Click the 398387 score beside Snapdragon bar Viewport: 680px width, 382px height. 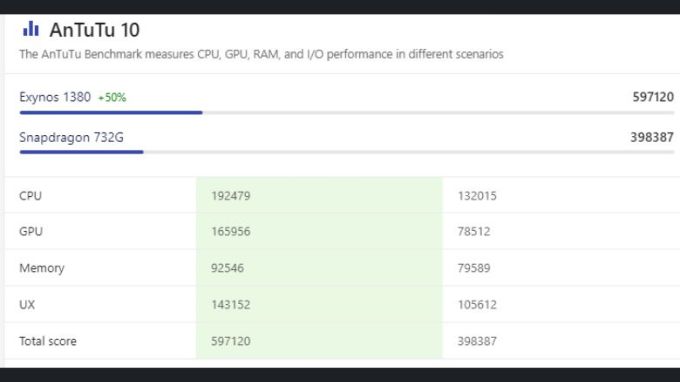[x=652, y=137]
